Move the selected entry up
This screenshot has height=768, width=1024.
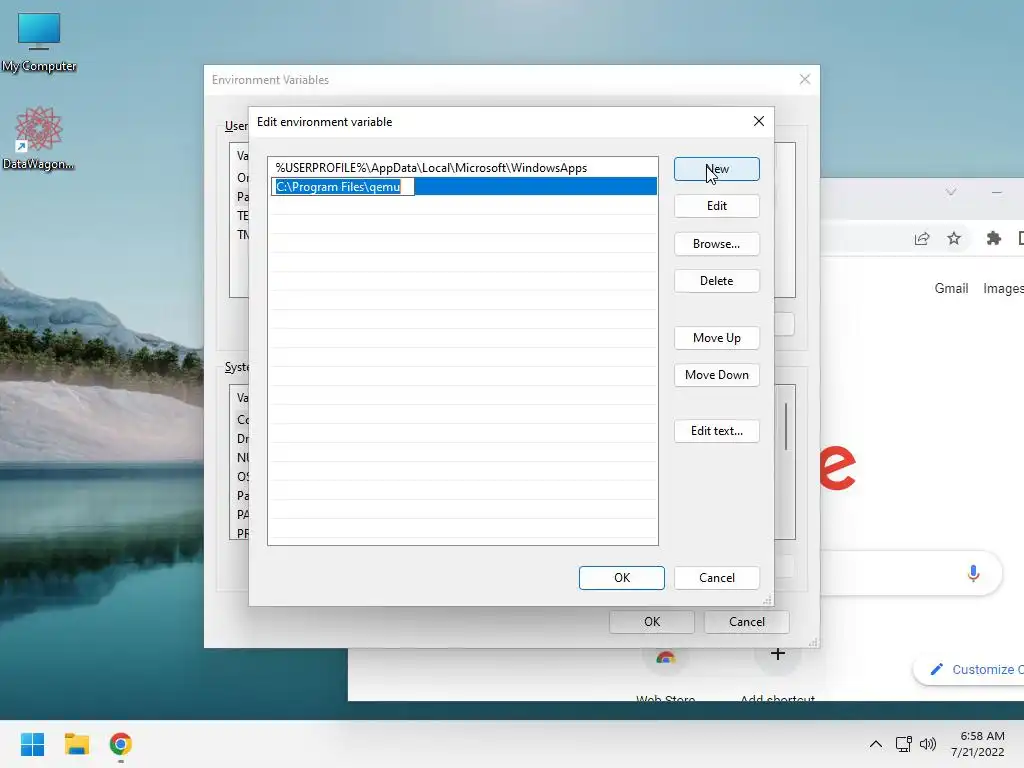point(716,338)
